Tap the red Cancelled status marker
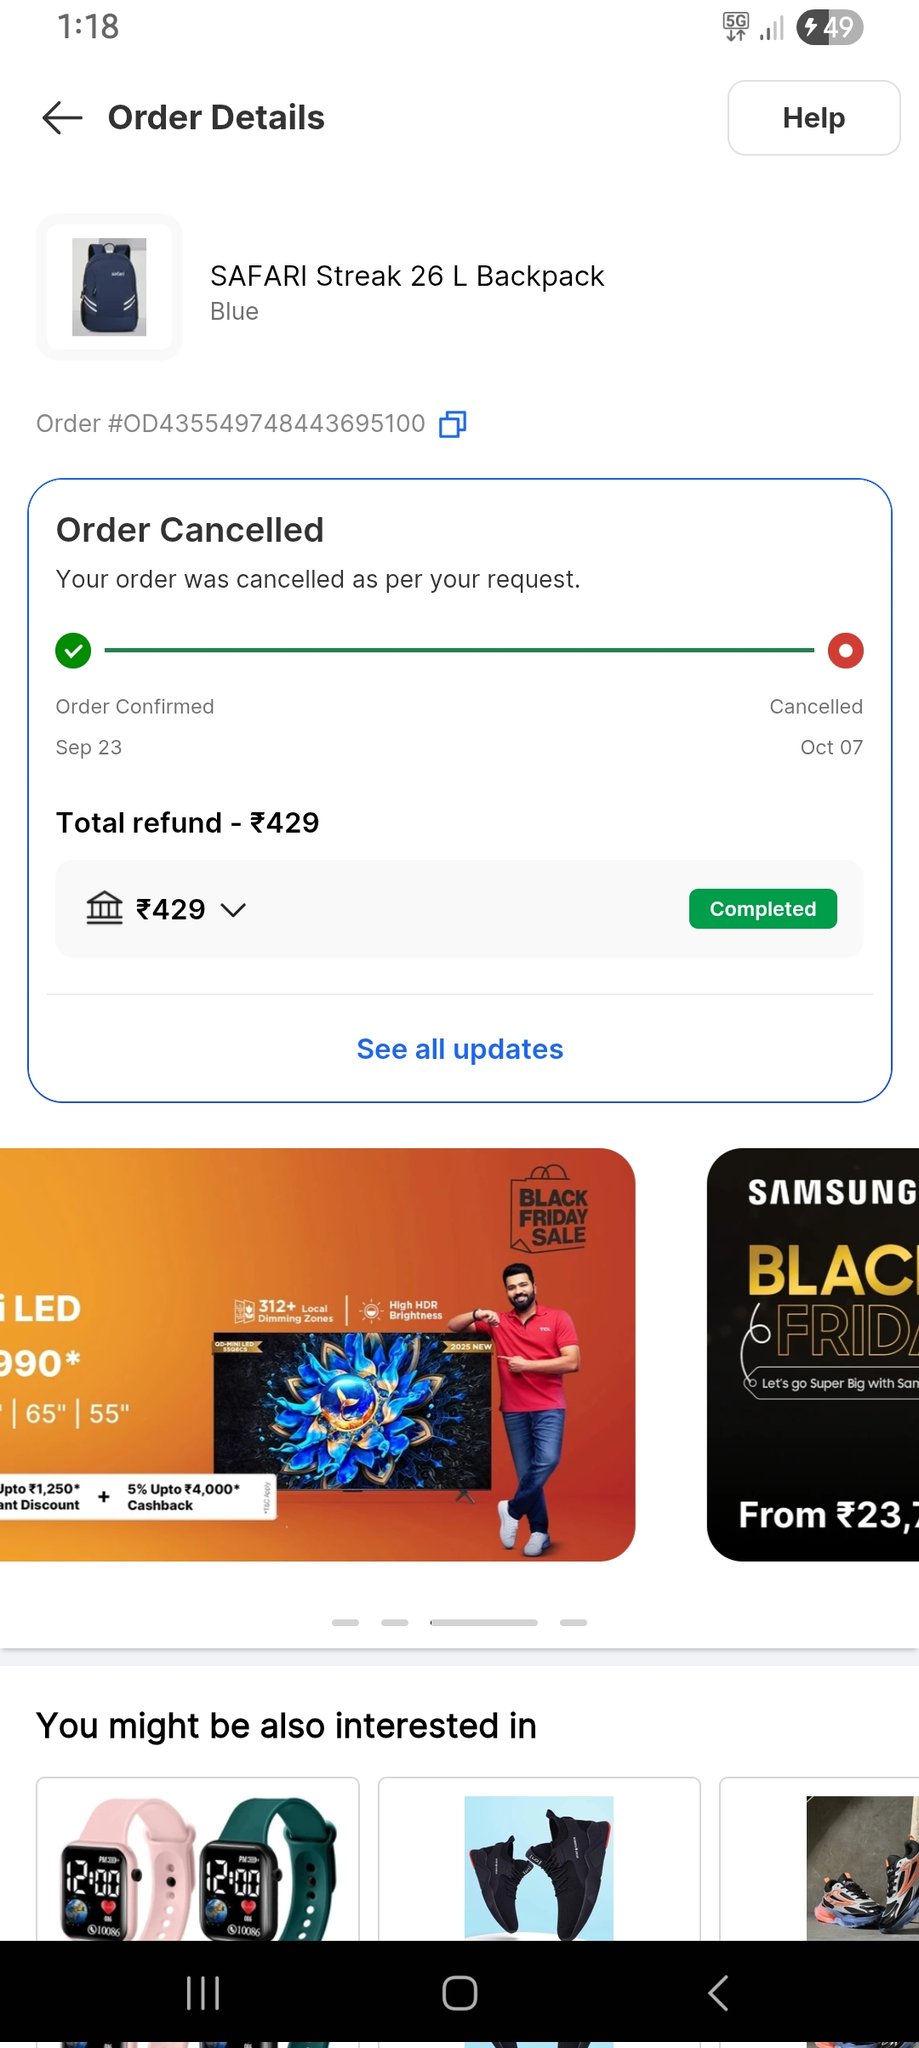 (x=845, y=651)
